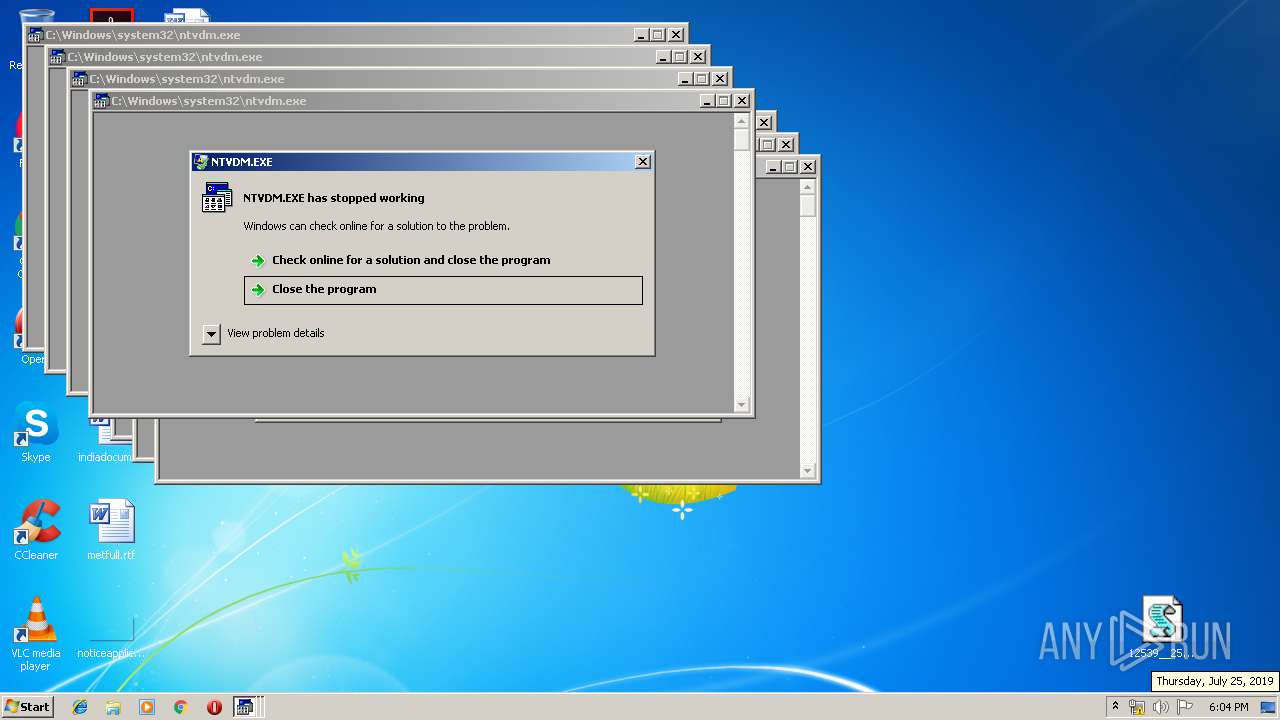Launch Internet Explorer from taskbar

[80, 707]
